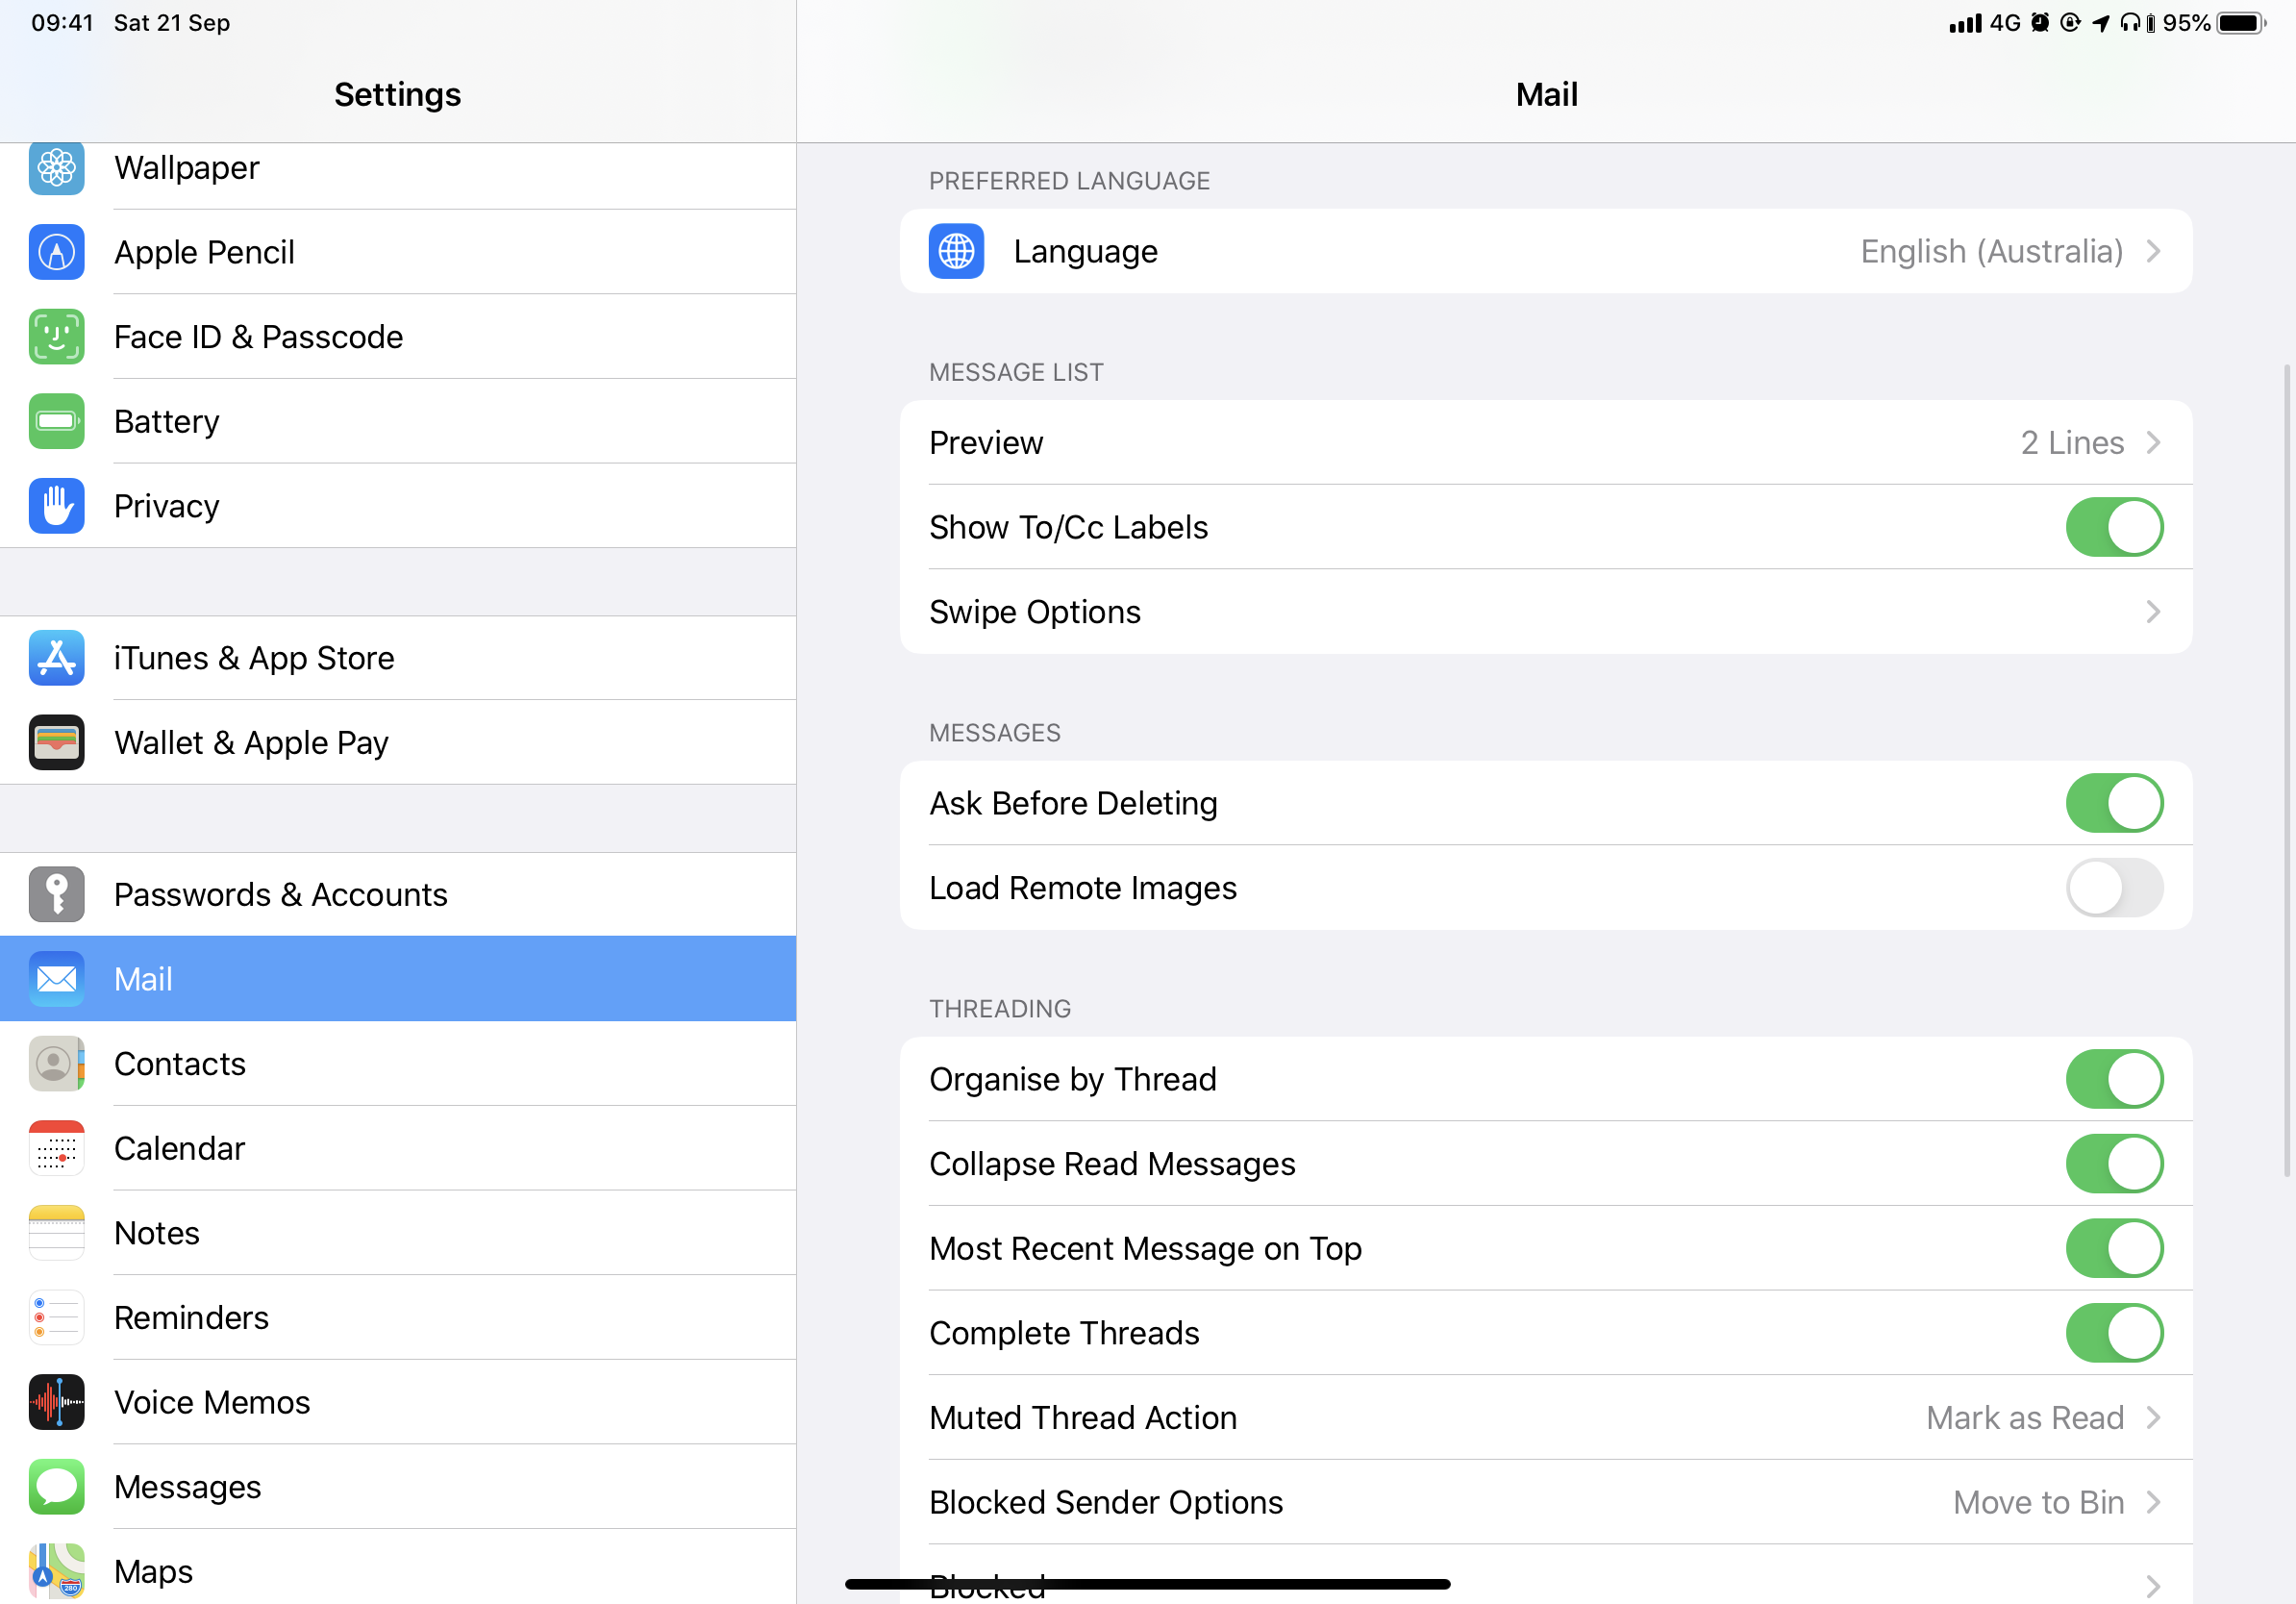
Task: Tap the Face ID & Passcode icon
Action: tap(56, 337)
